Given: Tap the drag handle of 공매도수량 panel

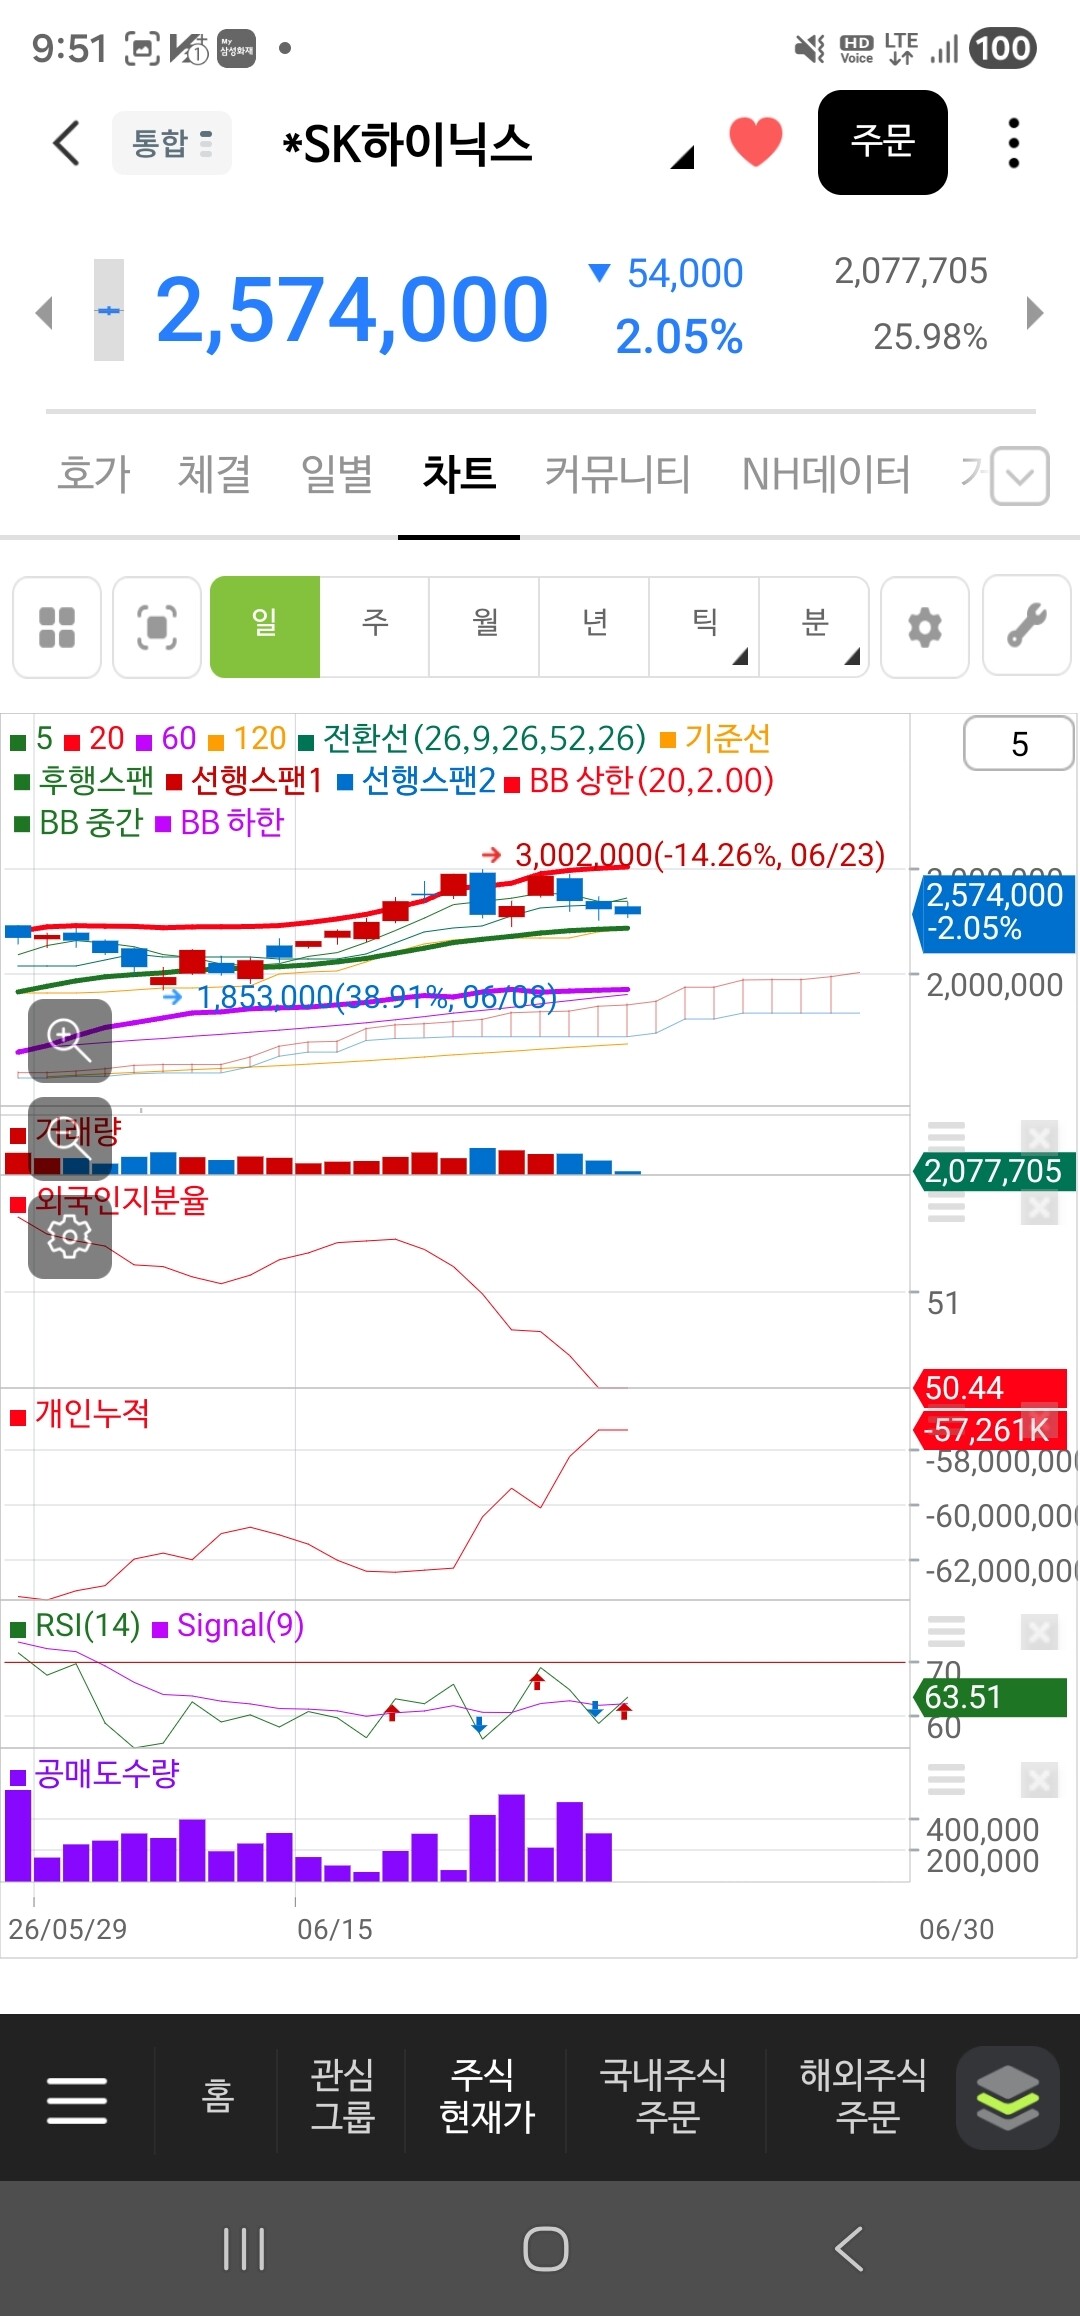Looking at the screenshot, I should (946, 1779).
